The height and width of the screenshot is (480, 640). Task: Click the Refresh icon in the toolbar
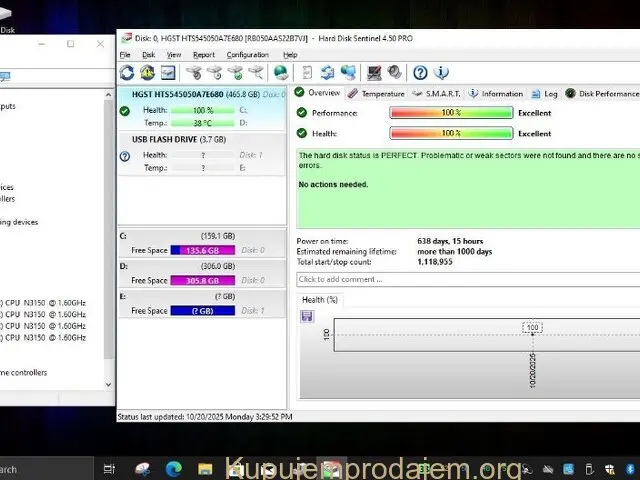(127, 72)
